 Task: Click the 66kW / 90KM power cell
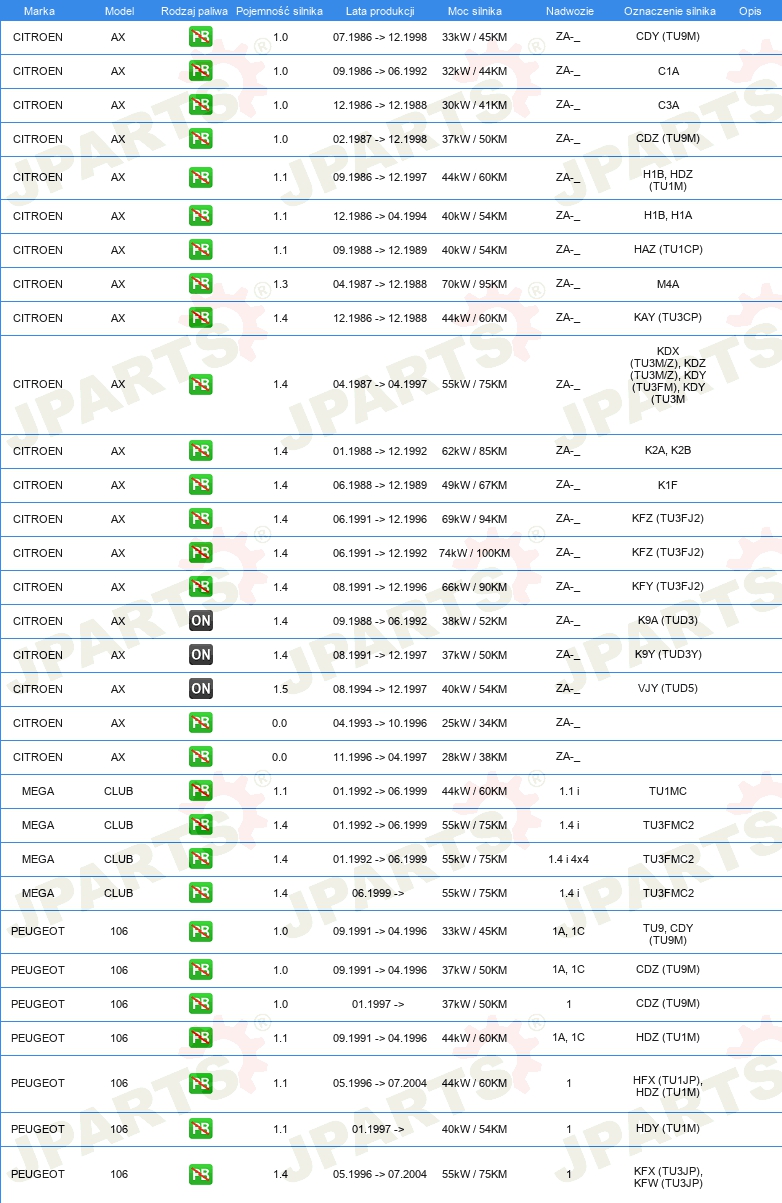[x=475, y=587]
